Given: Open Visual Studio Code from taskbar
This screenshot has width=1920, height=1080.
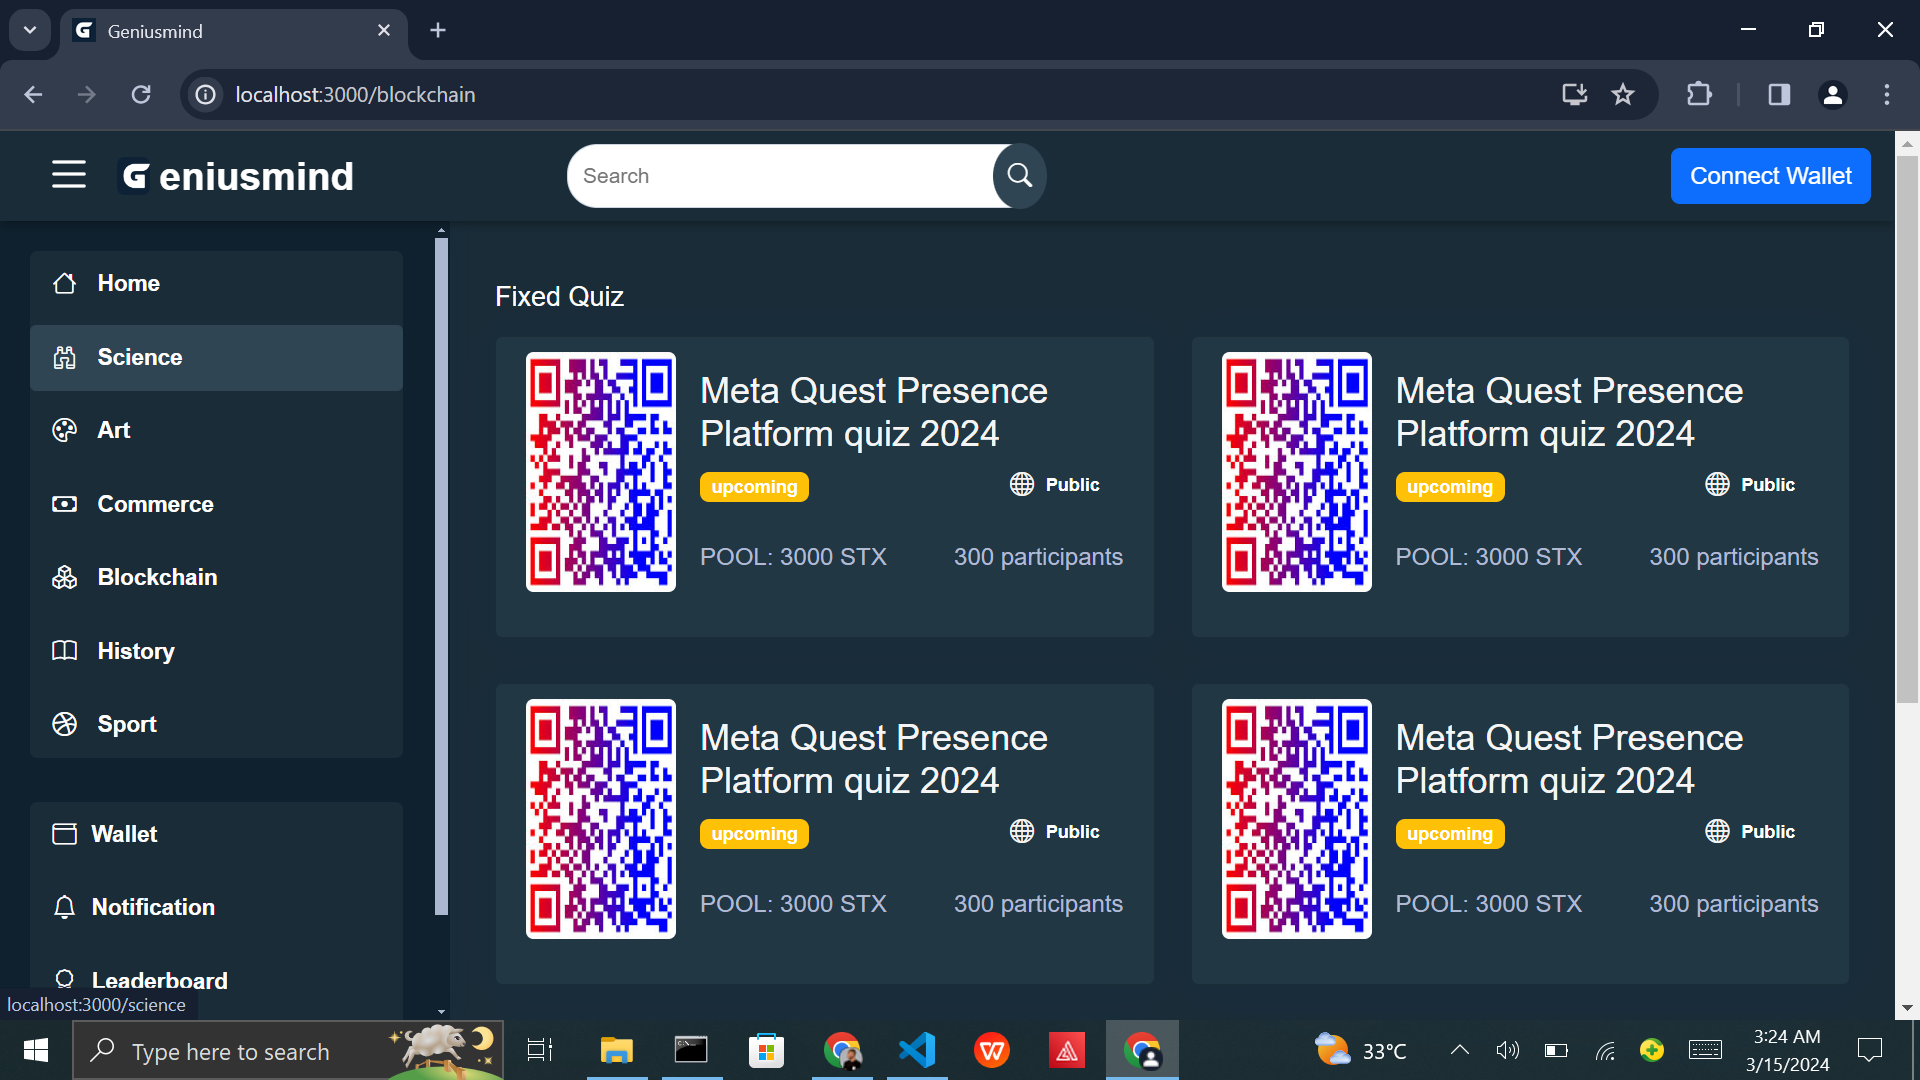Looking at the screenshot, I should [917, 1050].
